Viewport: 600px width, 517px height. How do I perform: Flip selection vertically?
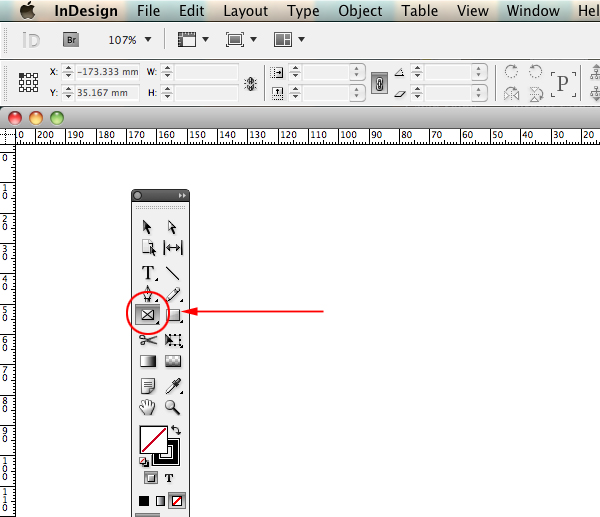pyautogui.click(x=536, y=94)
